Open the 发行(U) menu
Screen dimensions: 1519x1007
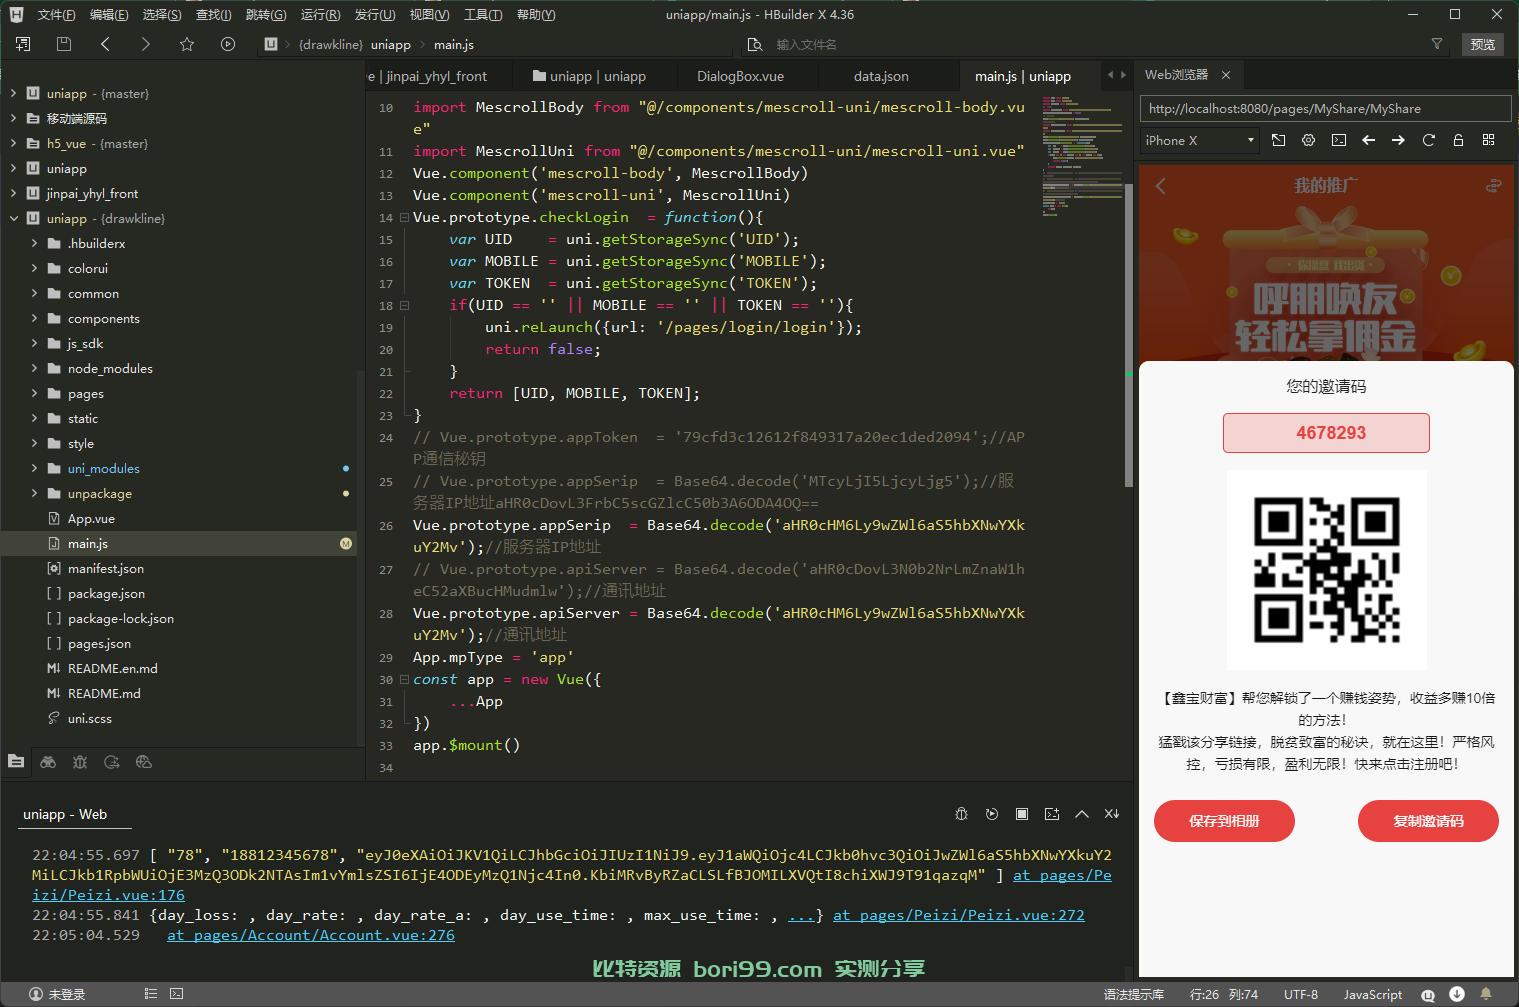(x=375, y=15)
